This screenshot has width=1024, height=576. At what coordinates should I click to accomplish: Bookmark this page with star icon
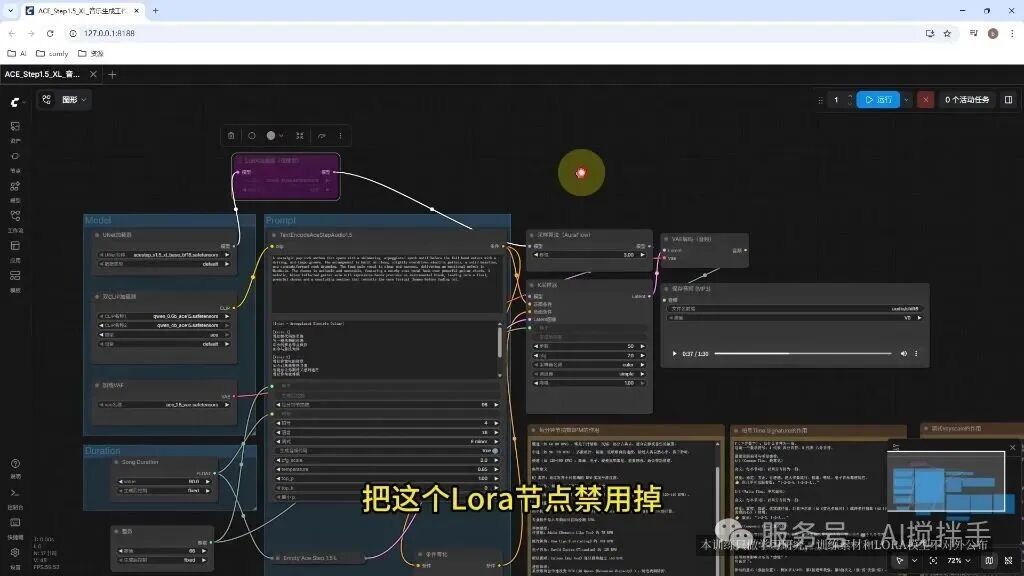tap(947, 33)
